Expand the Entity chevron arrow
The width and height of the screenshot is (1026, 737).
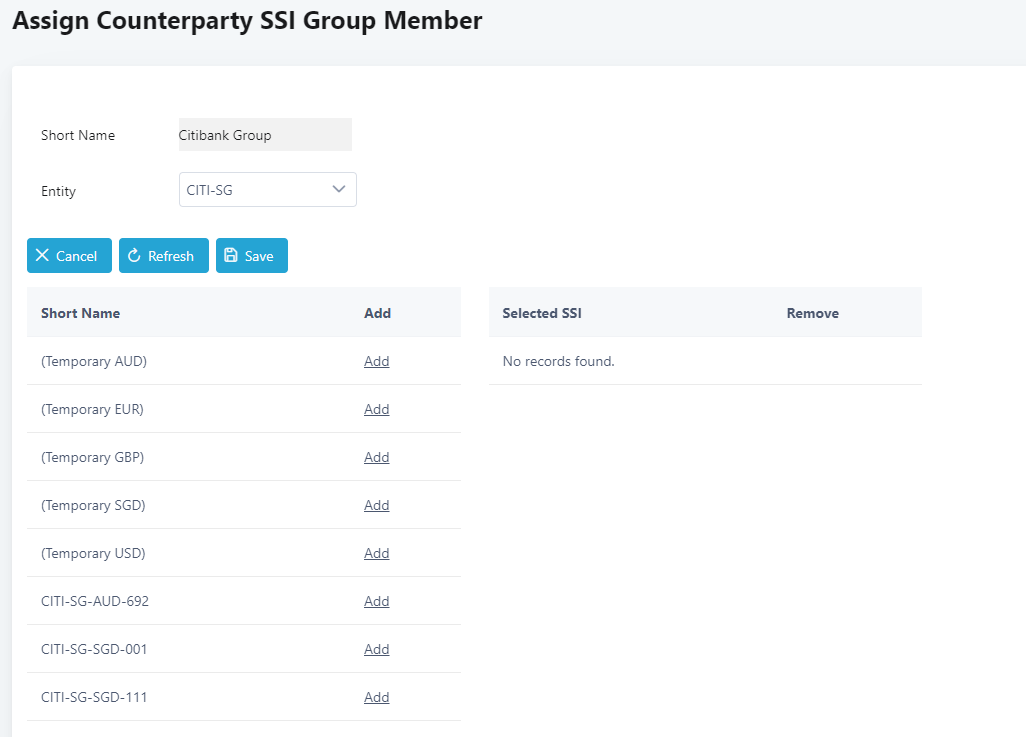pos(339,189)
